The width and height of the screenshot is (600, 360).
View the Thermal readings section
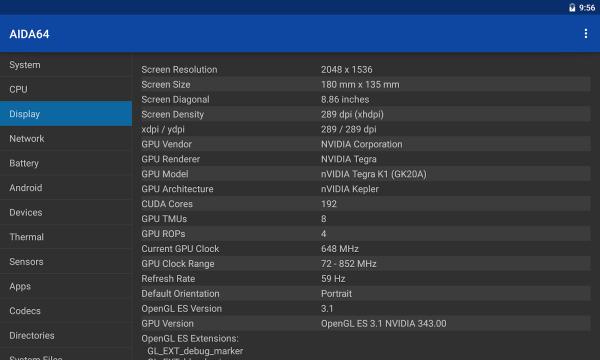click(66, 237)
